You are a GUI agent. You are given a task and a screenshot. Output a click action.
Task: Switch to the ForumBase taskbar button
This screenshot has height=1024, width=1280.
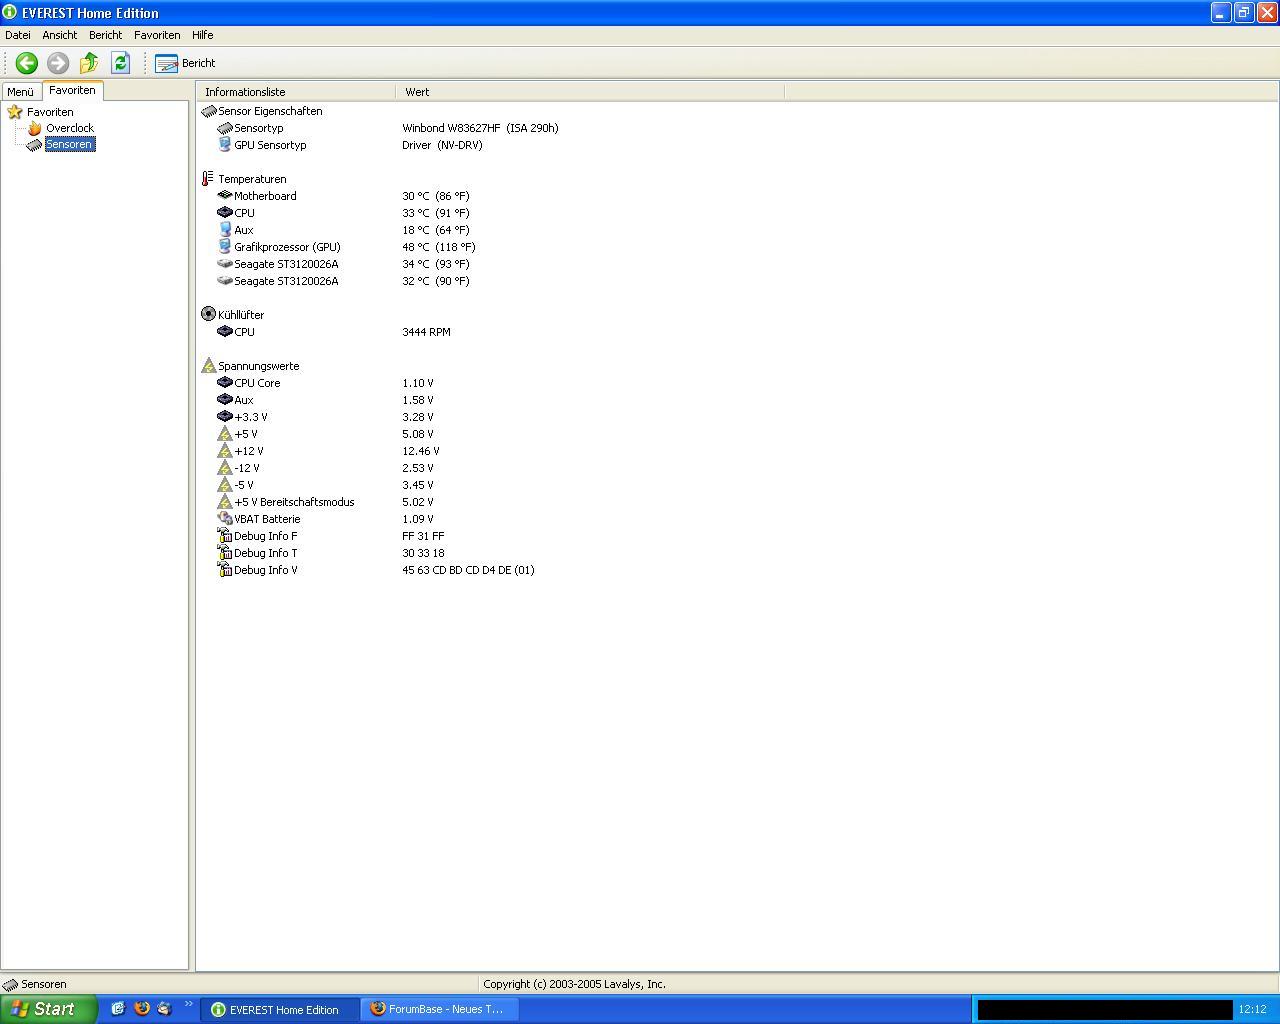tap(441, 1010)
